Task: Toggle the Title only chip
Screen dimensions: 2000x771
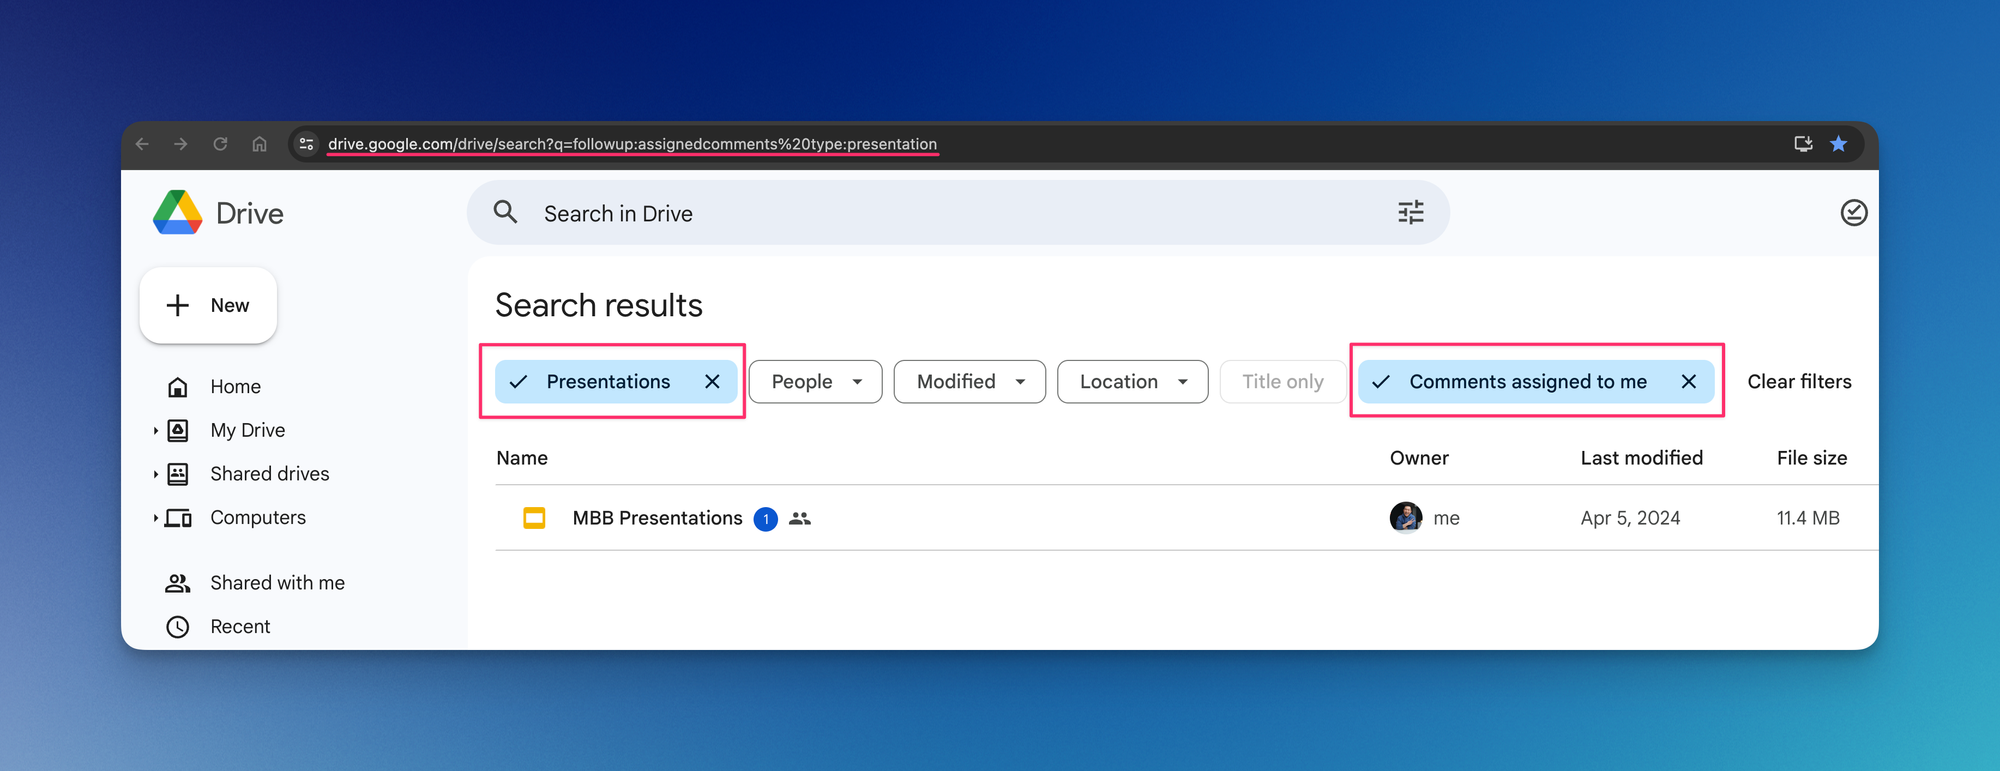Action: coord(1282,382)
